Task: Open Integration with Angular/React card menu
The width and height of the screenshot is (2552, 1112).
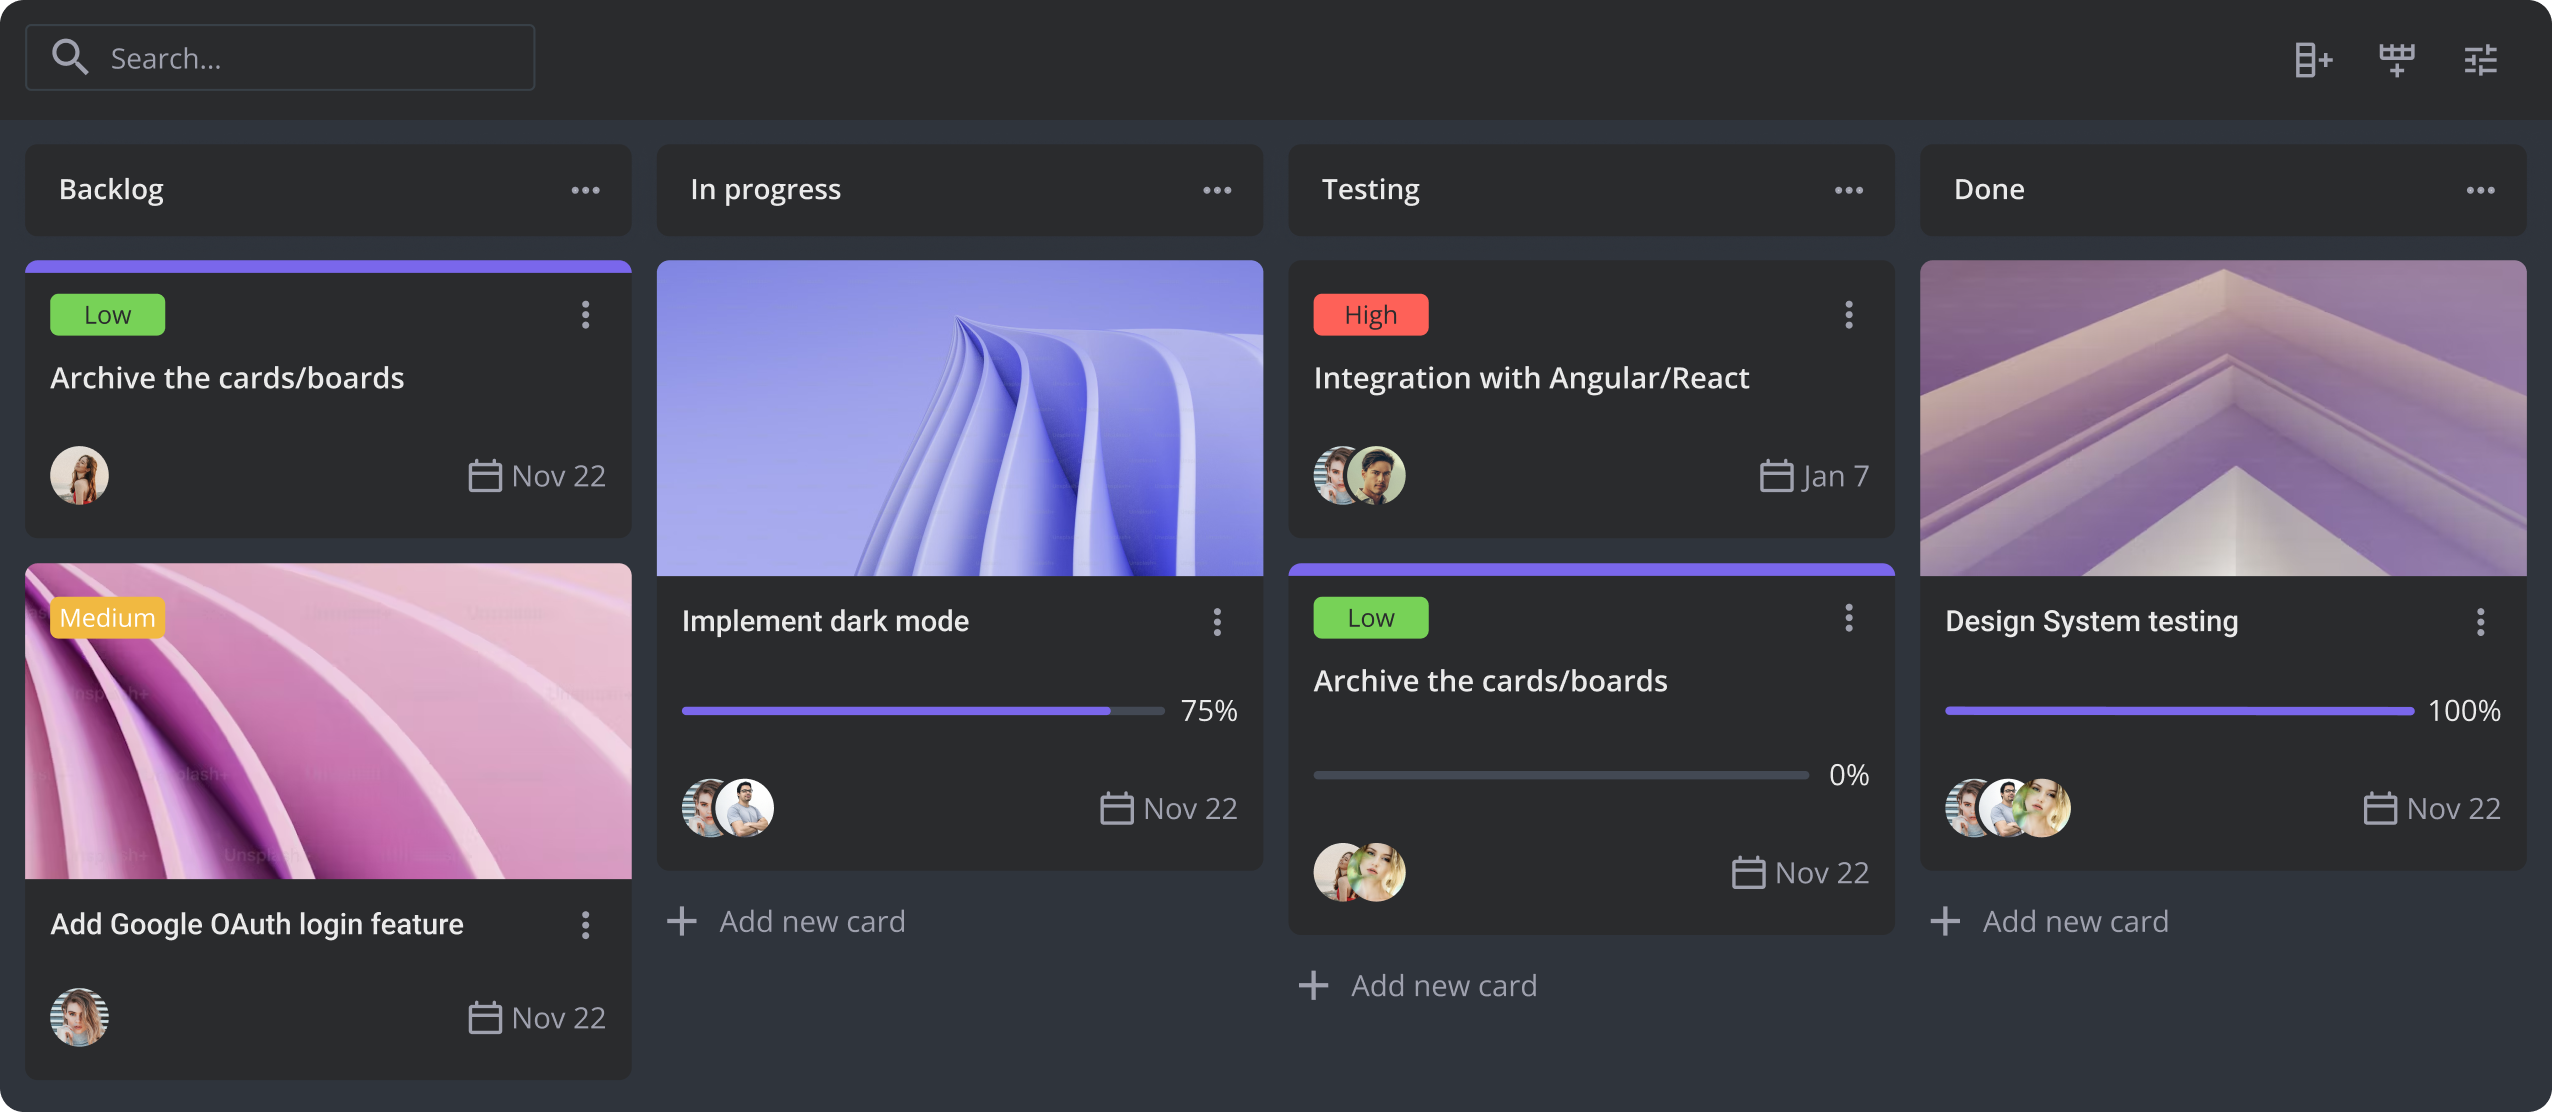Action: tap(1849, 315)
